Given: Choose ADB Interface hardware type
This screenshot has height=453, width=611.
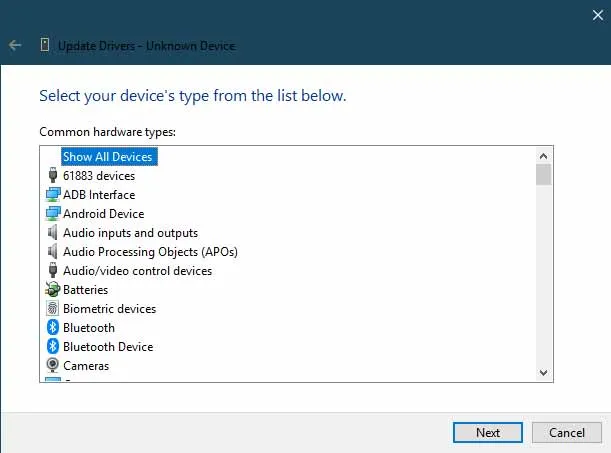Looking at the screenshot, I should click(99, 195).
